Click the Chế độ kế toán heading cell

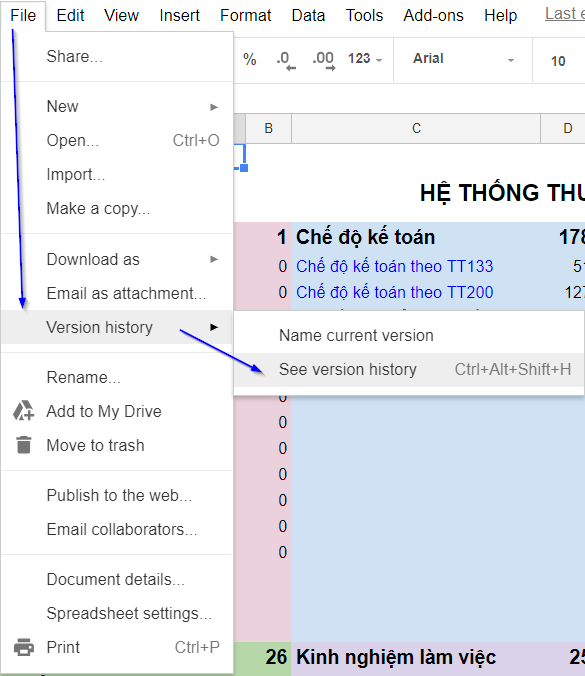coord(416,237)
